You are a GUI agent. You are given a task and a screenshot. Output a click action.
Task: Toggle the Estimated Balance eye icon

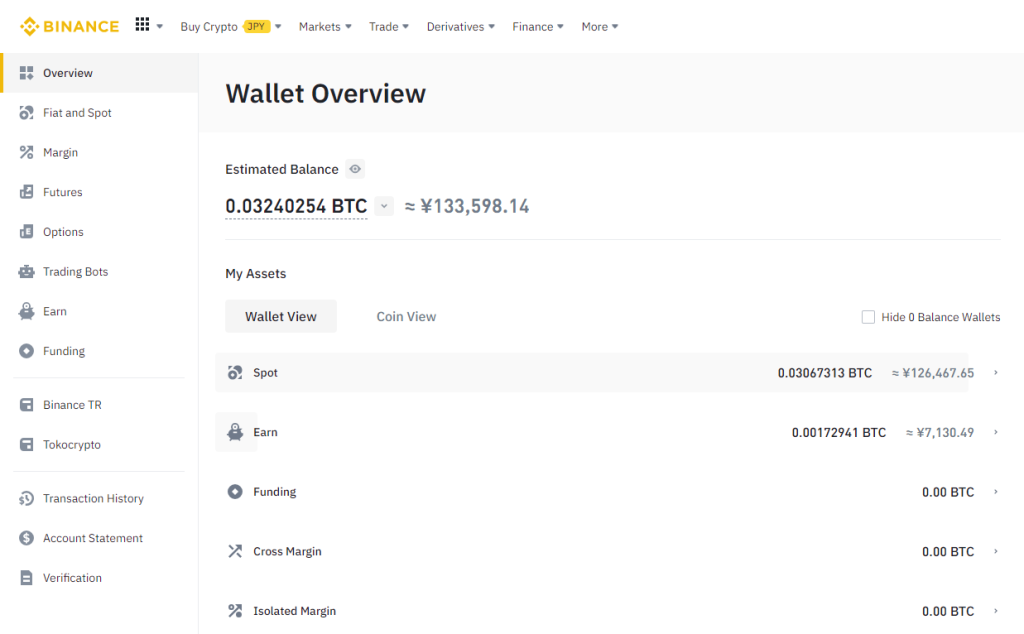[355, 169]
